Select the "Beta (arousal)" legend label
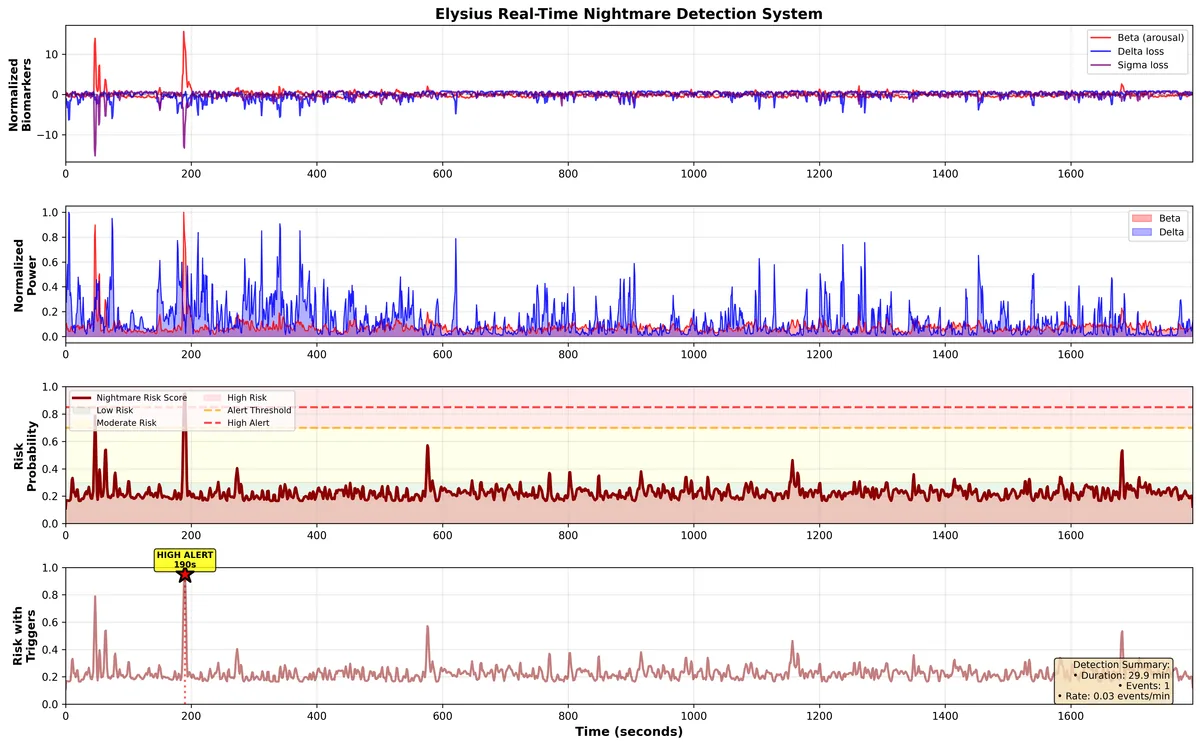The height and width of the screenshot is (746, 1200). coord(1150,37)
